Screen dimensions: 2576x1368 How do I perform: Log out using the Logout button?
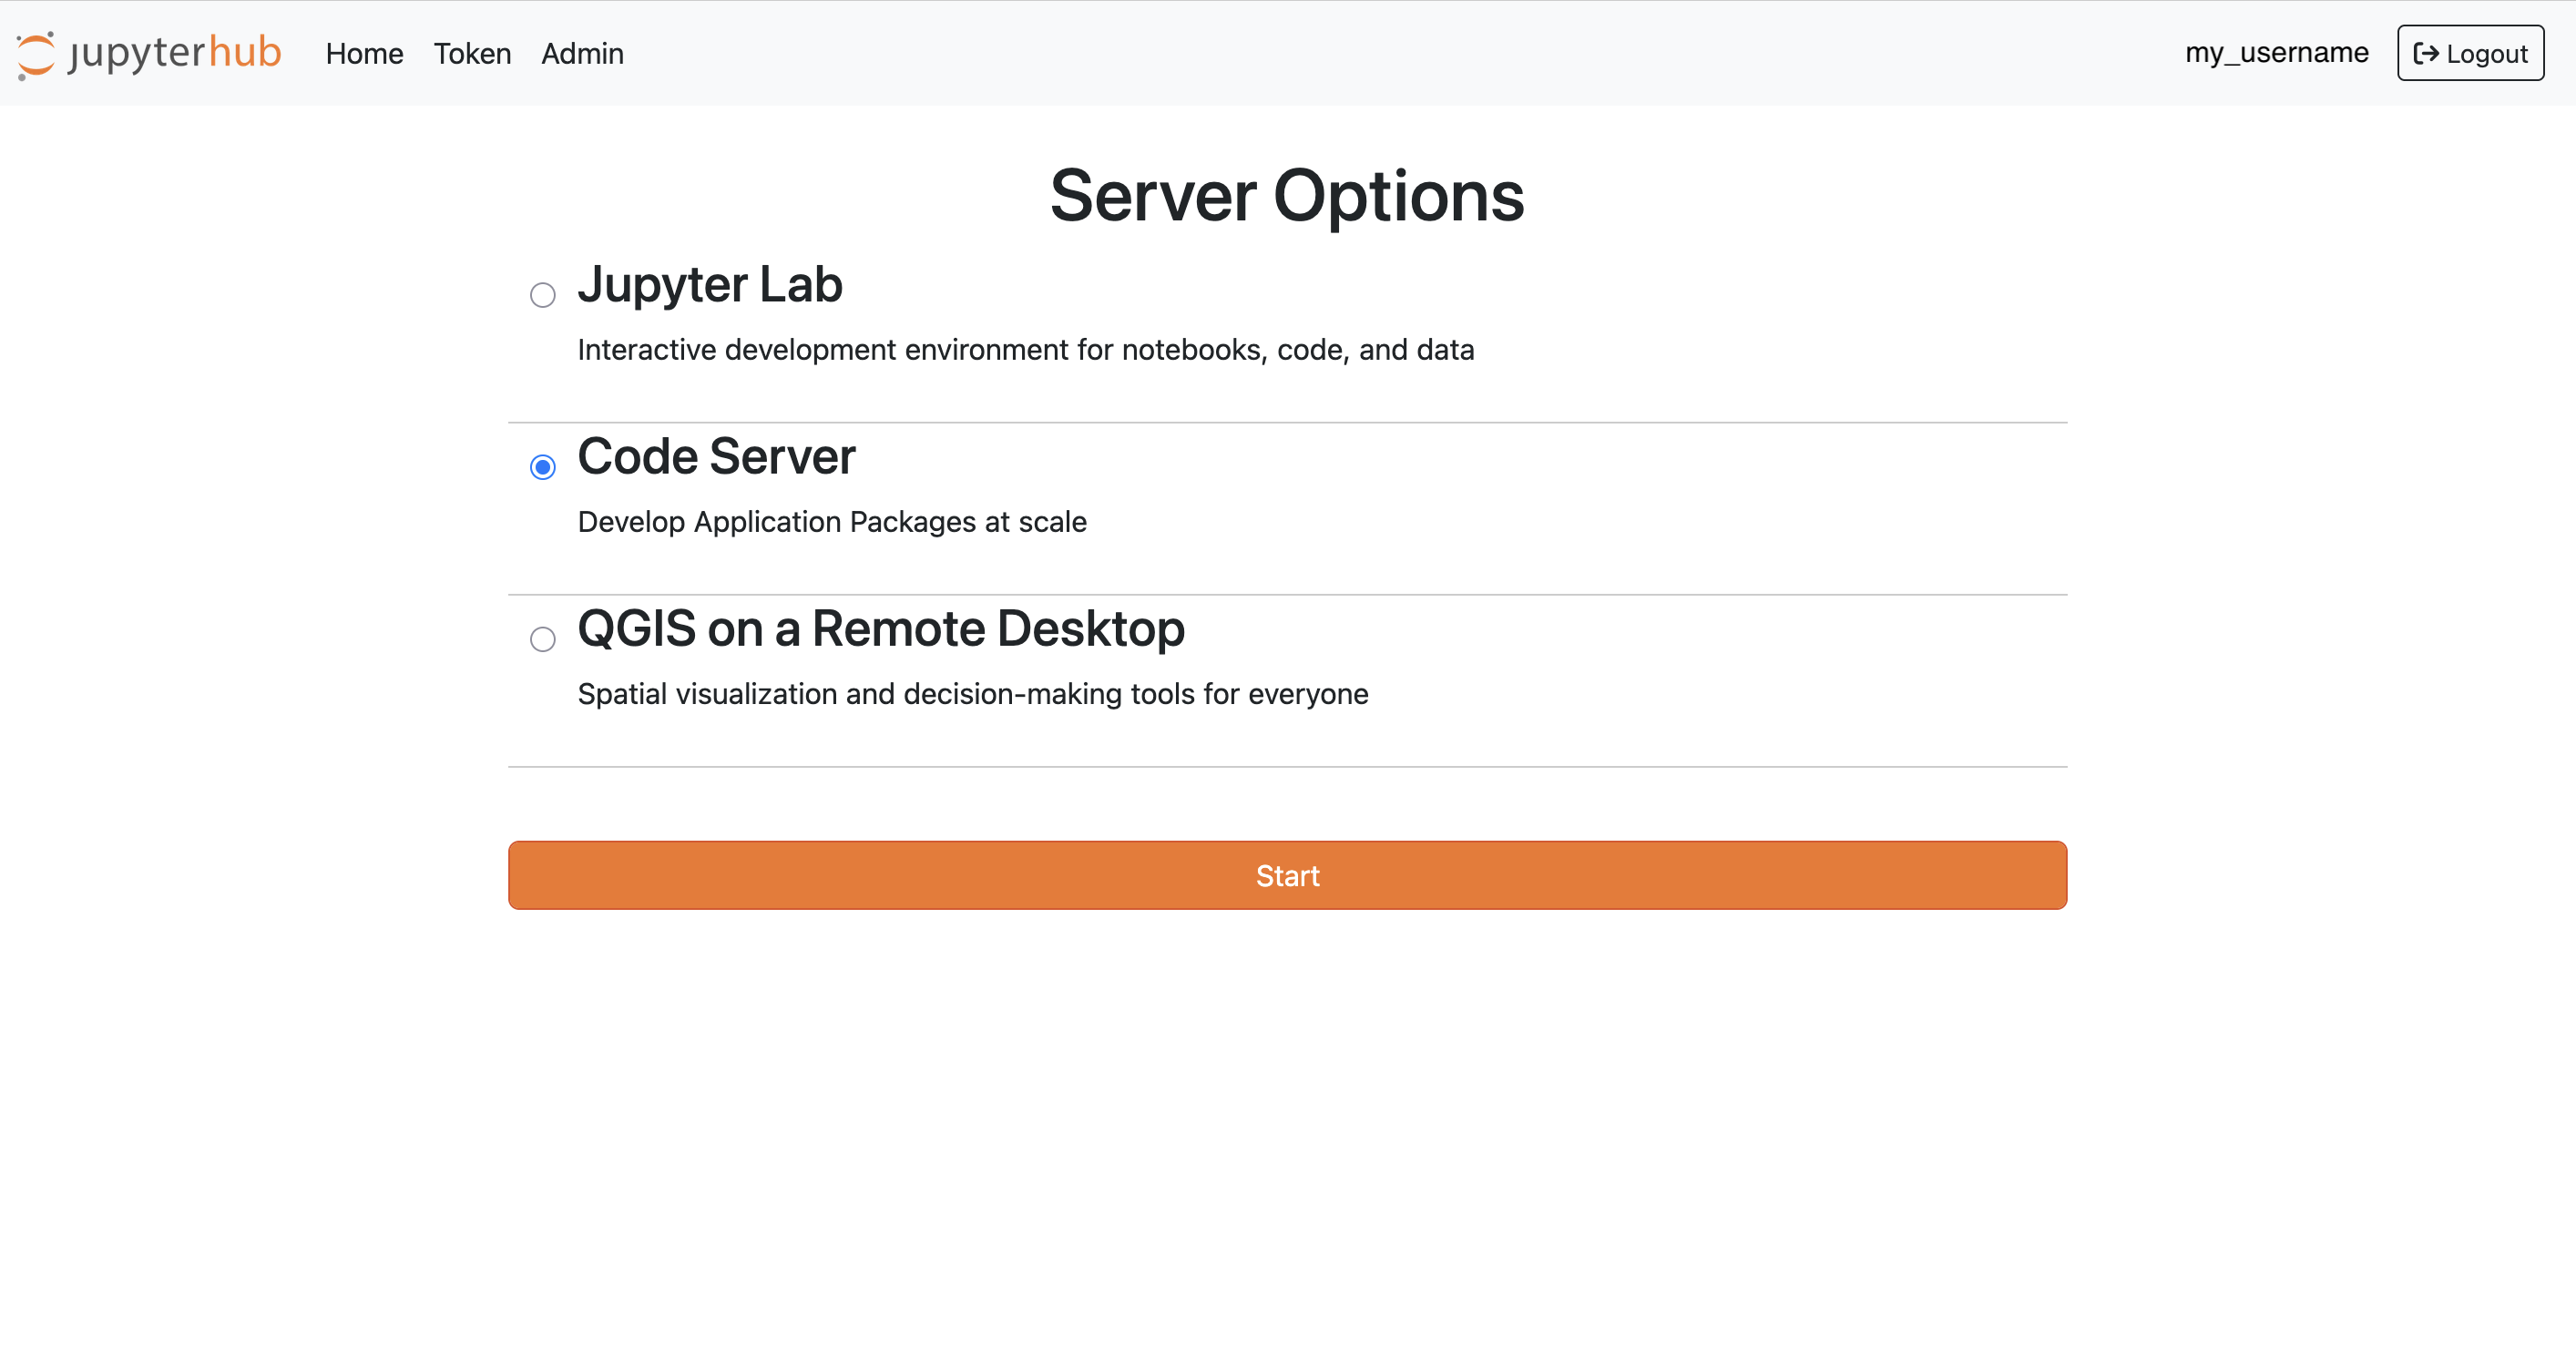tap(2470, 53)
